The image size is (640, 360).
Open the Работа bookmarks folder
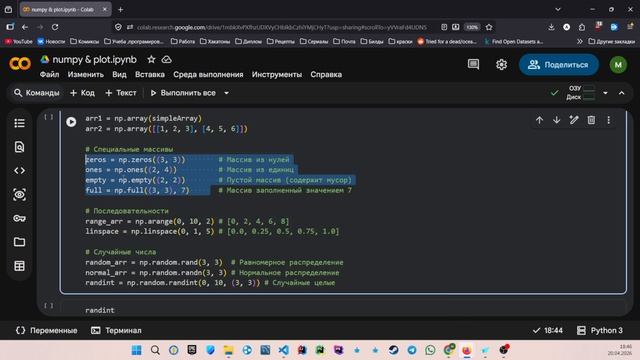[183, 41]
